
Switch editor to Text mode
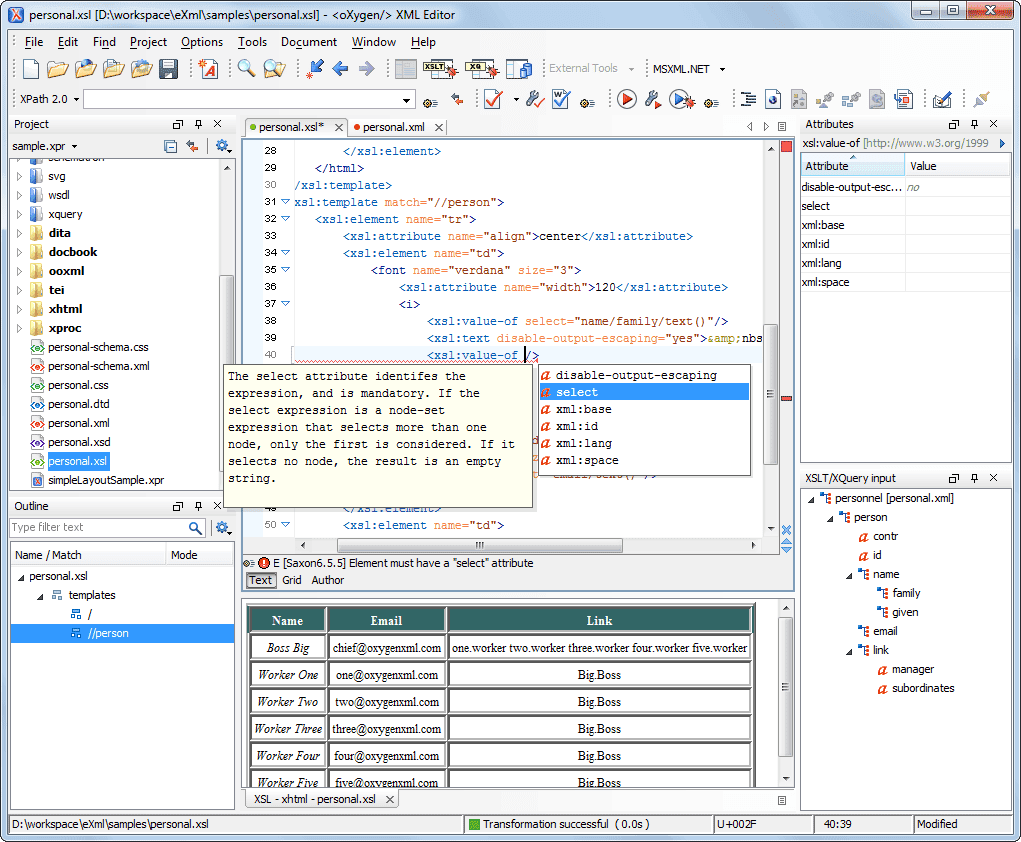coord(260,580)
